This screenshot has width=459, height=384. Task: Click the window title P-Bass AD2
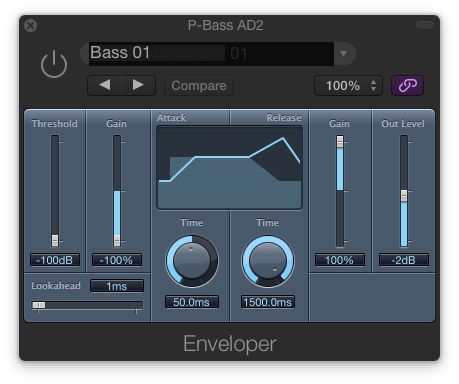[225, 25]
